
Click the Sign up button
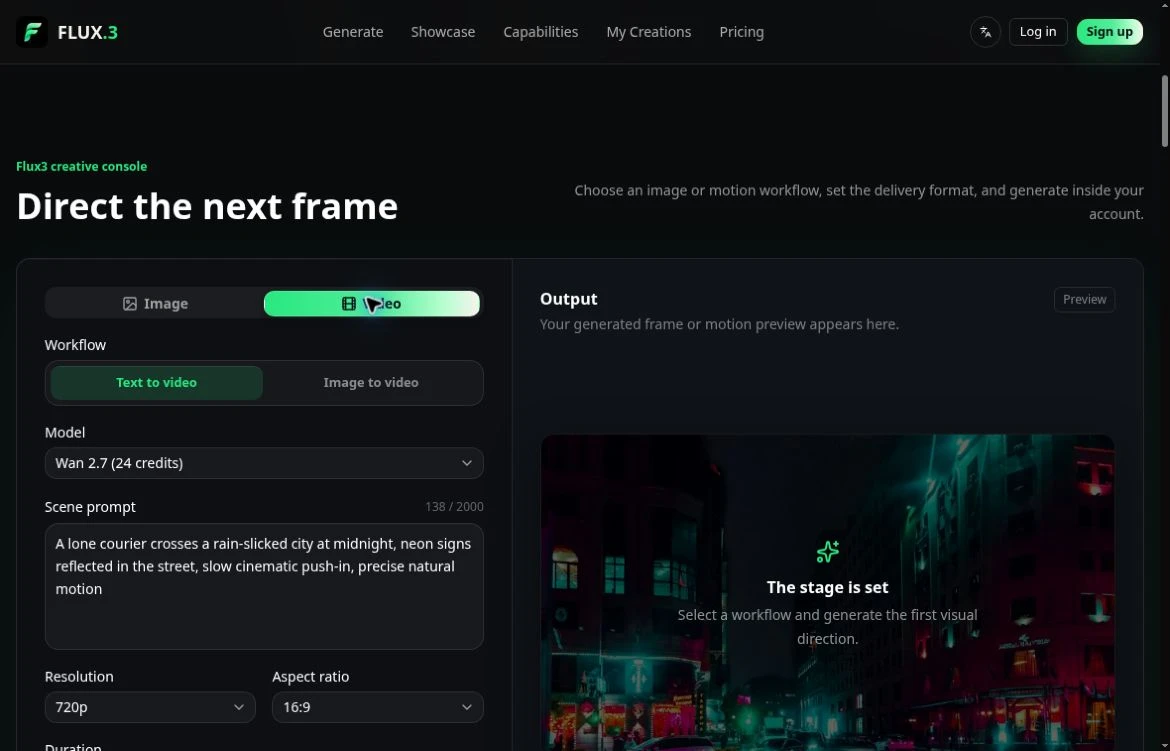(x=1110, y=32)
